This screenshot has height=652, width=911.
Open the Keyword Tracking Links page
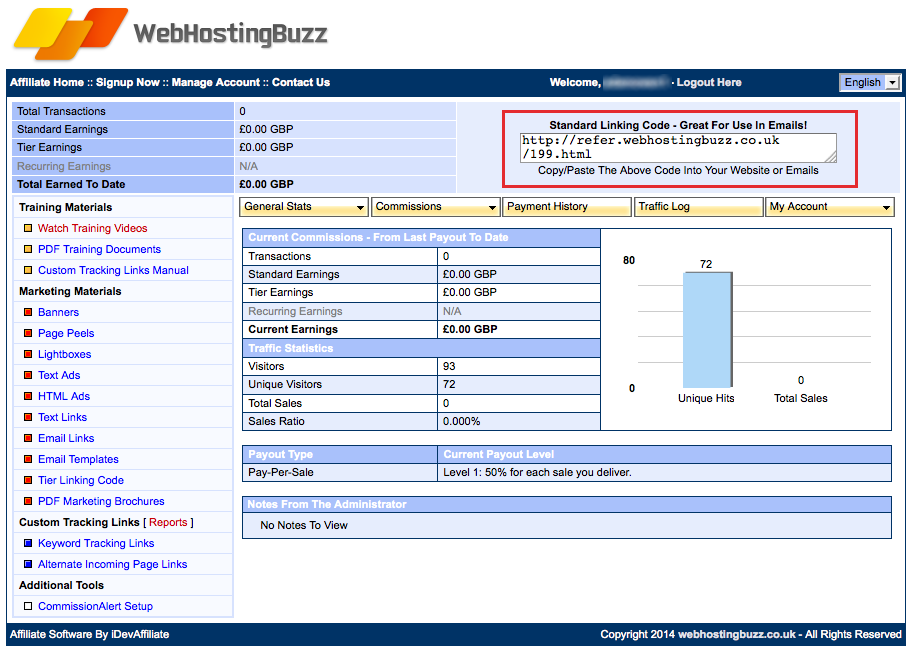96,543
